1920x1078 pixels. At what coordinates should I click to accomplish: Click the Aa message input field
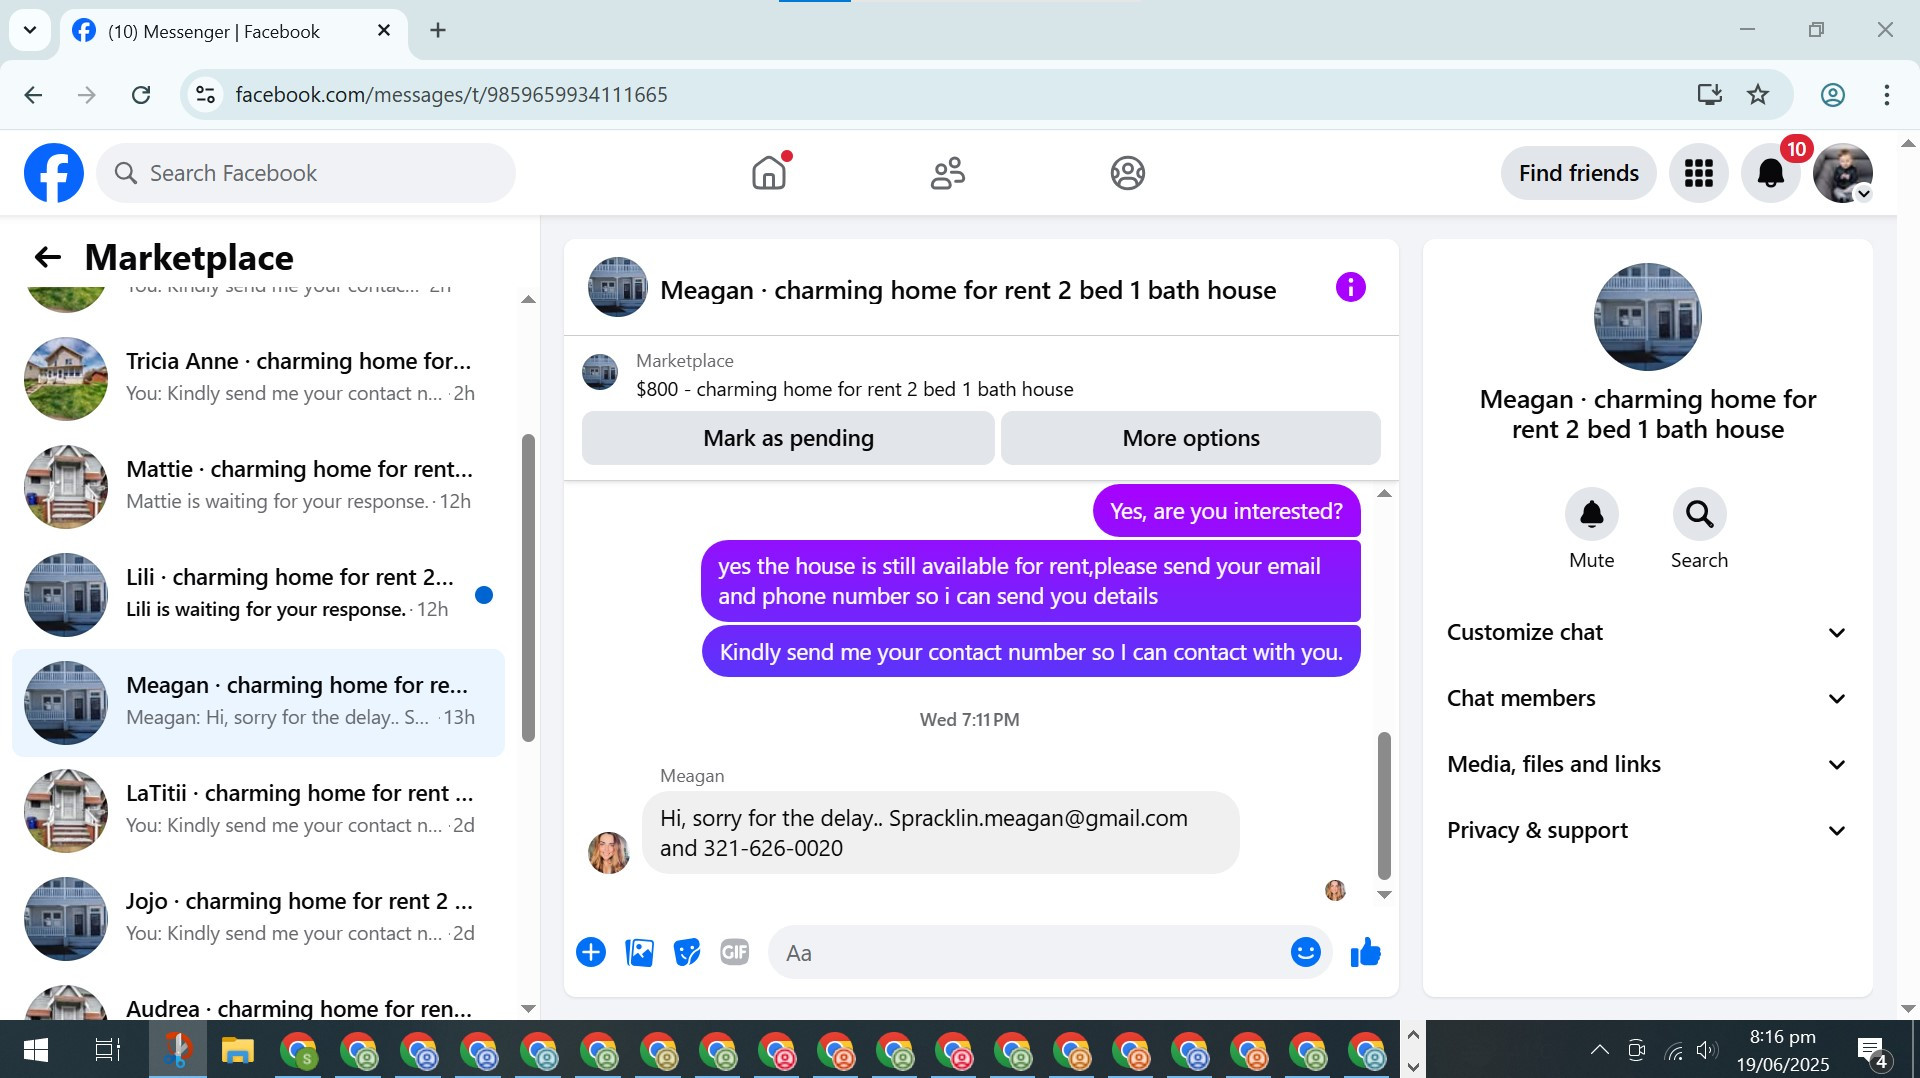click(x=1030, y=952)
